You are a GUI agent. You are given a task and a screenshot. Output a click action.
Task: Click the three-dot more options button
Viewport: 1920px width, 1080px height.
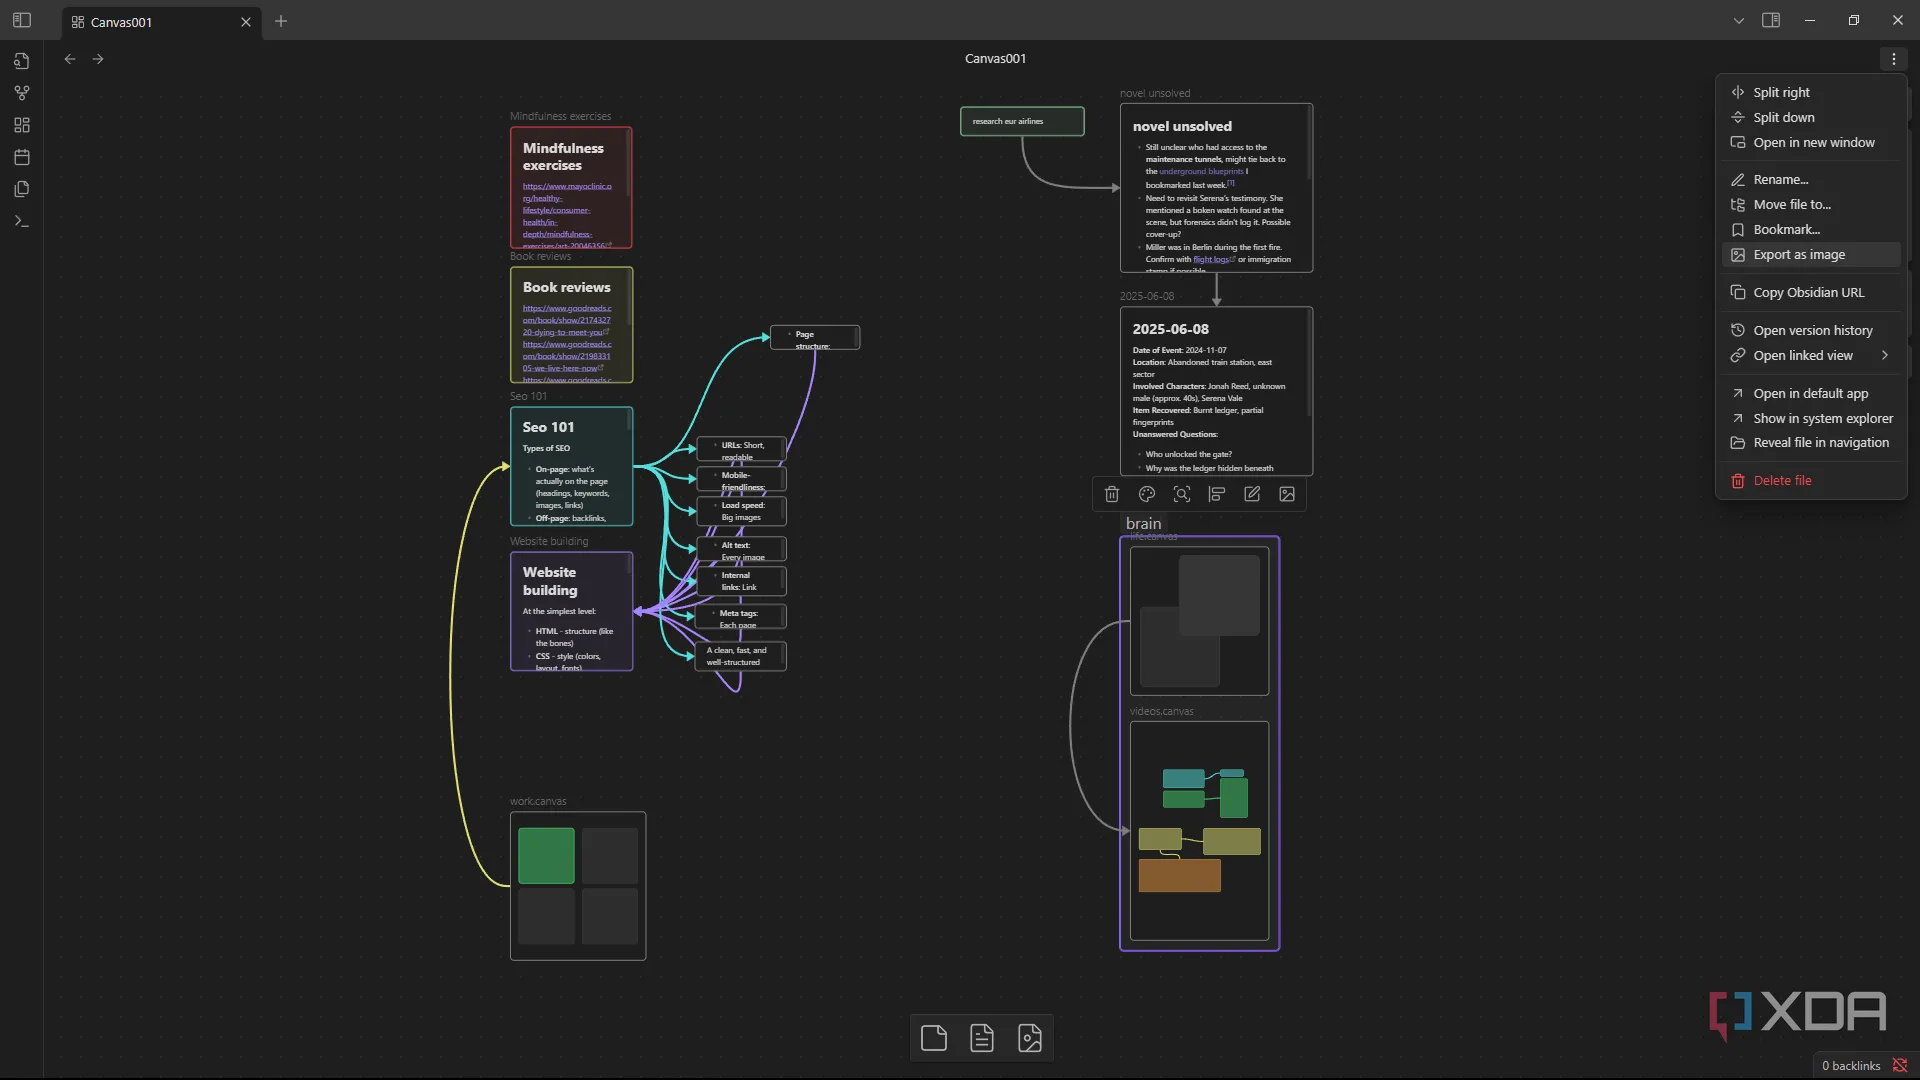coord(1894,59)
